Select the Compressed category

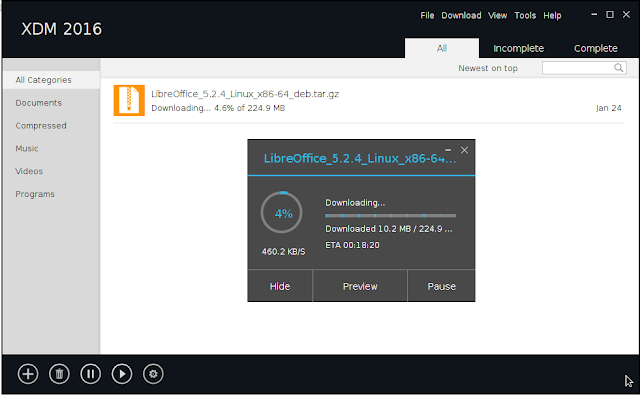point(41,125)
